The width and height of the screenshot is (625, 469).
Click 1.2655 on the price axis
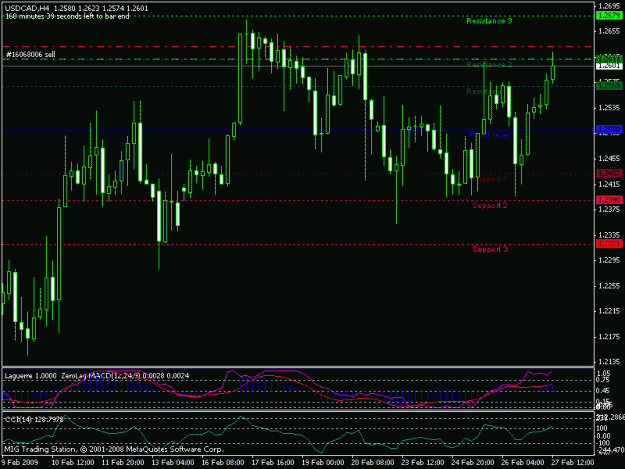pyautogui.click(x=609, y=31)
